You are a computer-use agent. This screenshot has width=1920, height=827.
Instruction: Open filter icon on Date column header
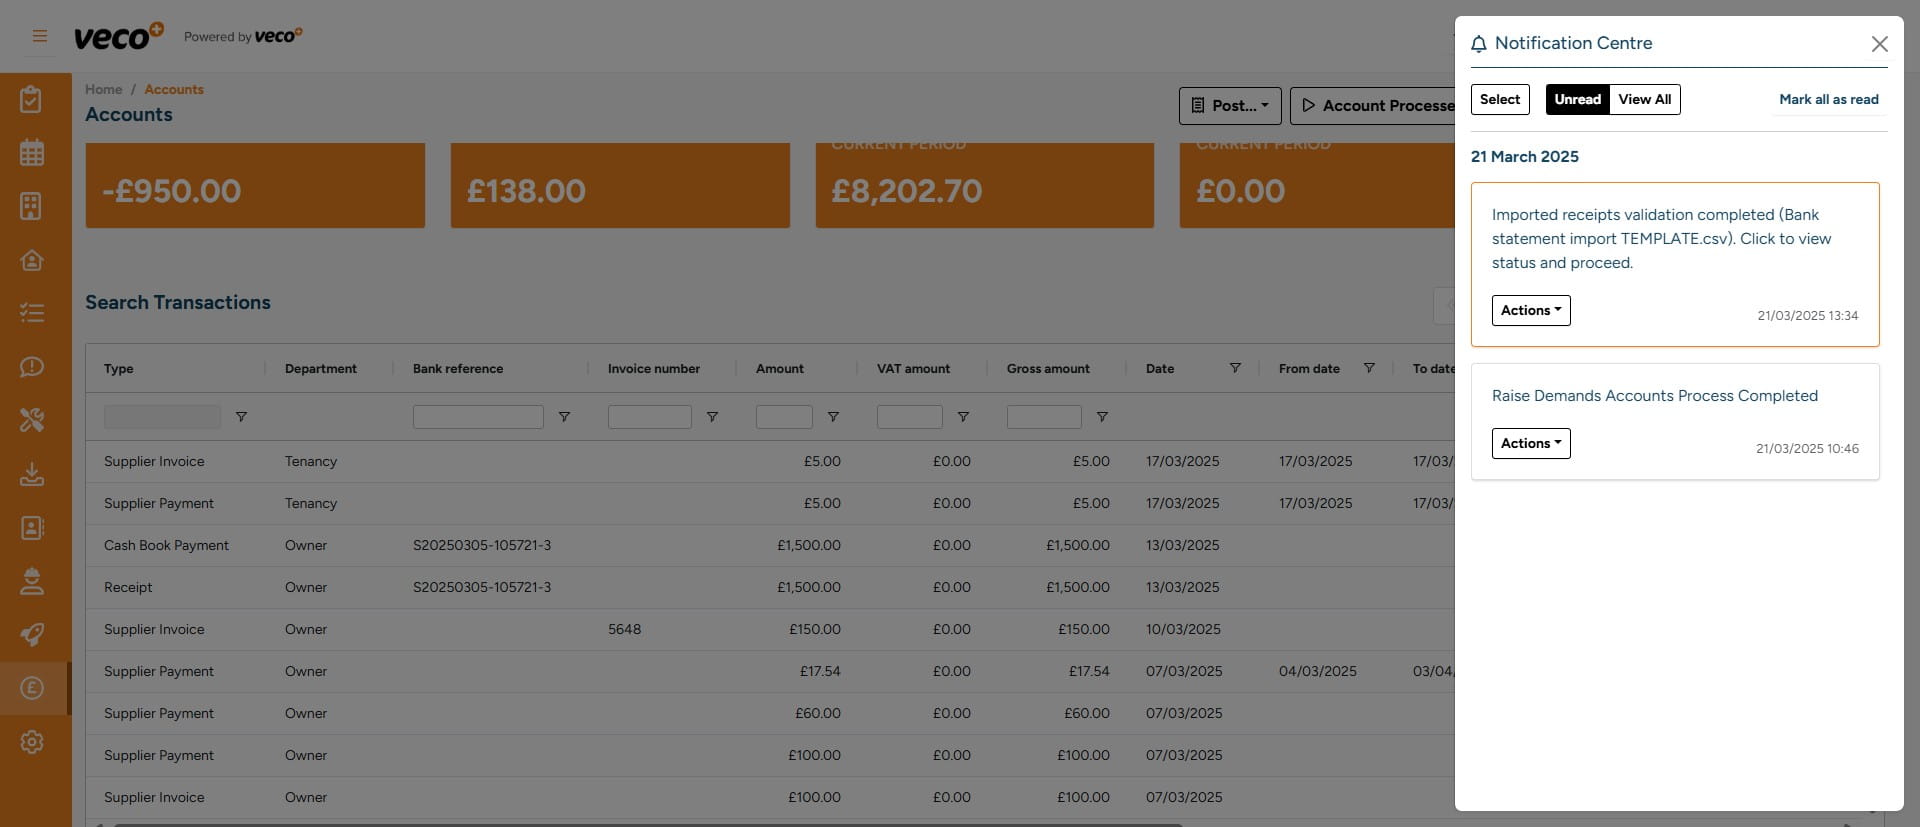tap(1235, 368)
